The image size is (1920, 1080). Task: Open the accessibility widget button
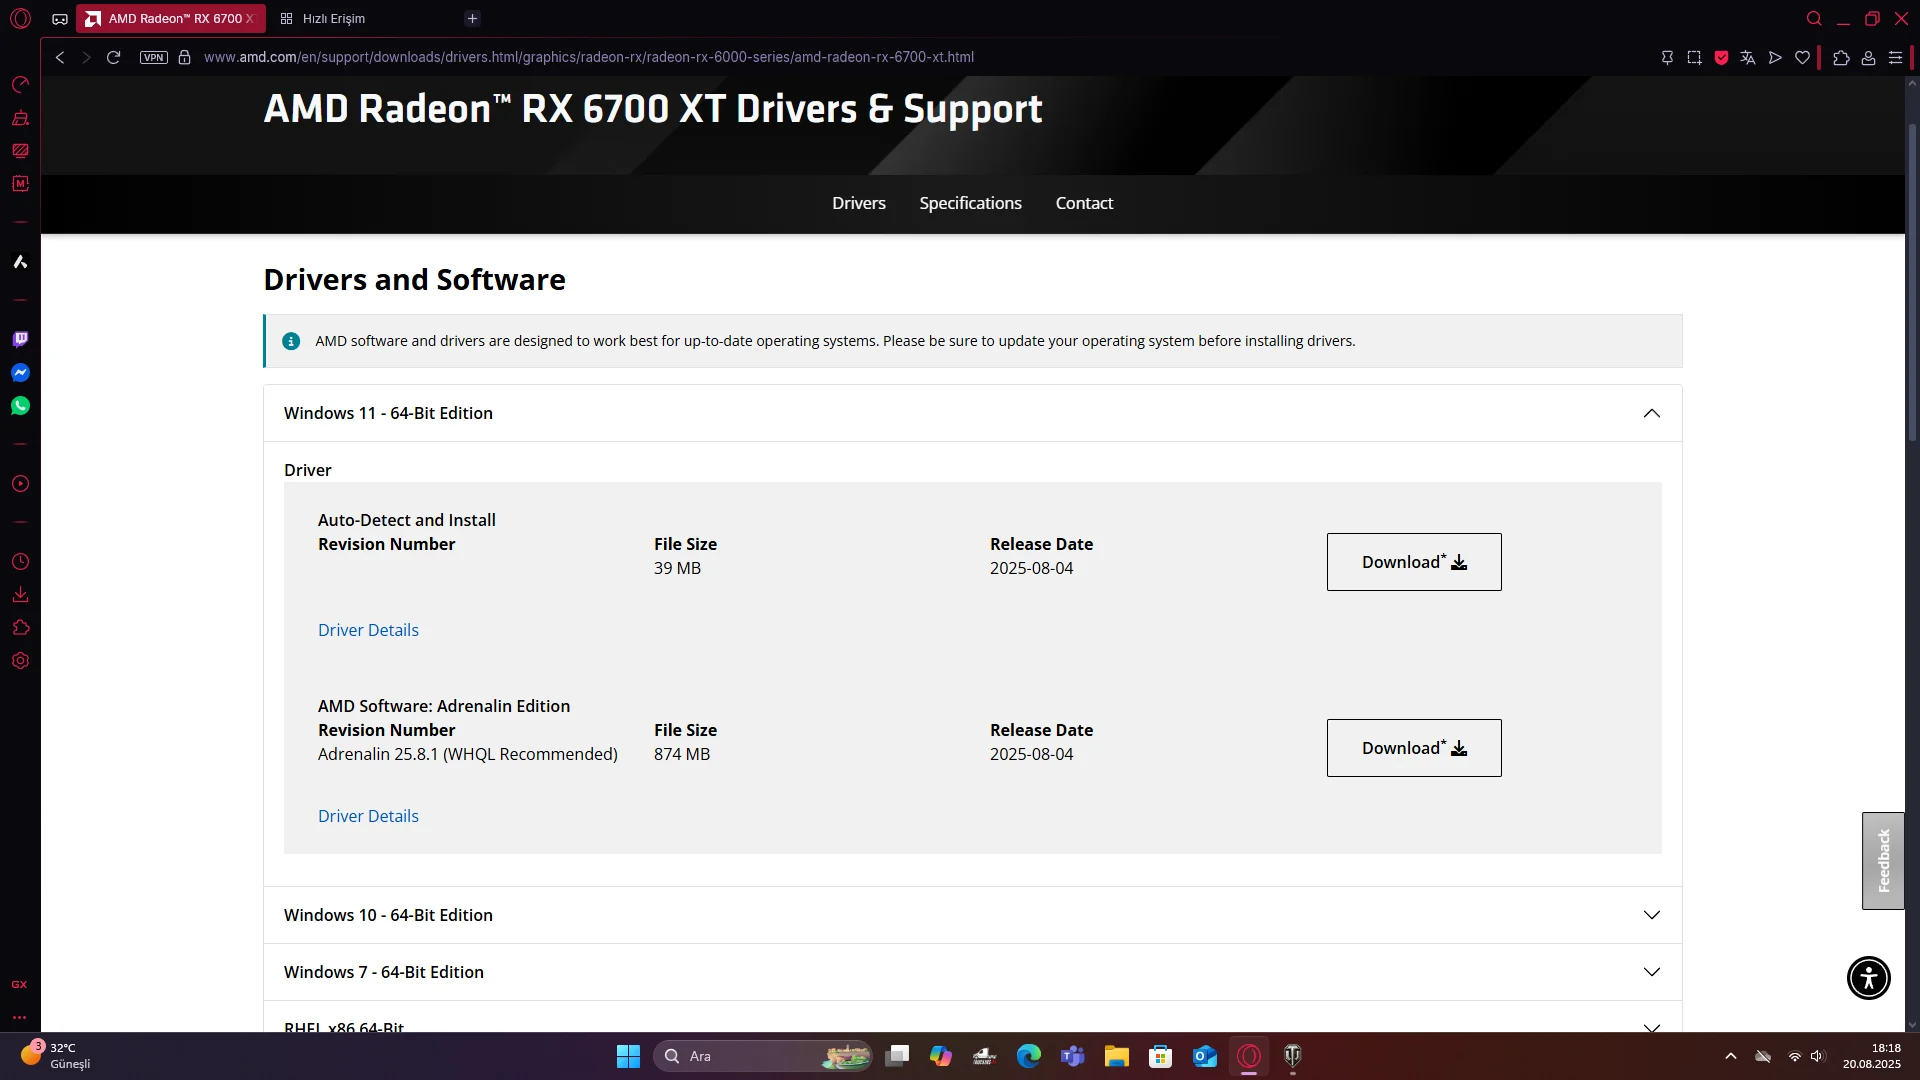click(x=1868, y=978)
